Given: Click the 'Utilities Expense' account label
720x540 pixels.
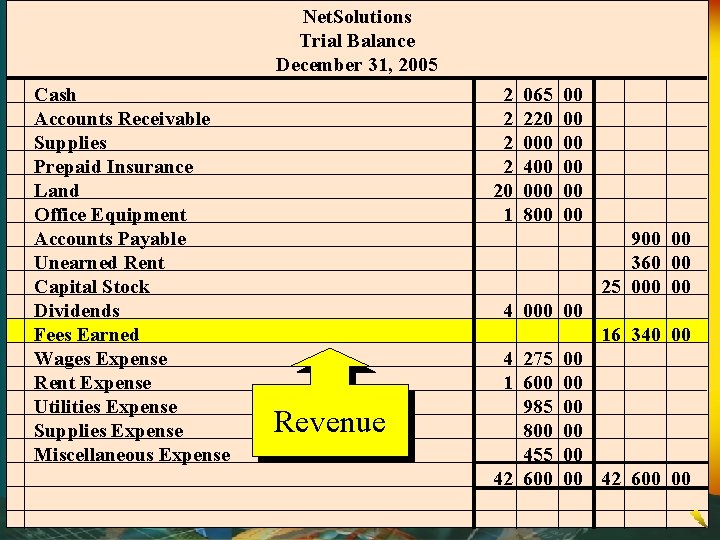Looking at the screenshot, I should coord(106,407).
